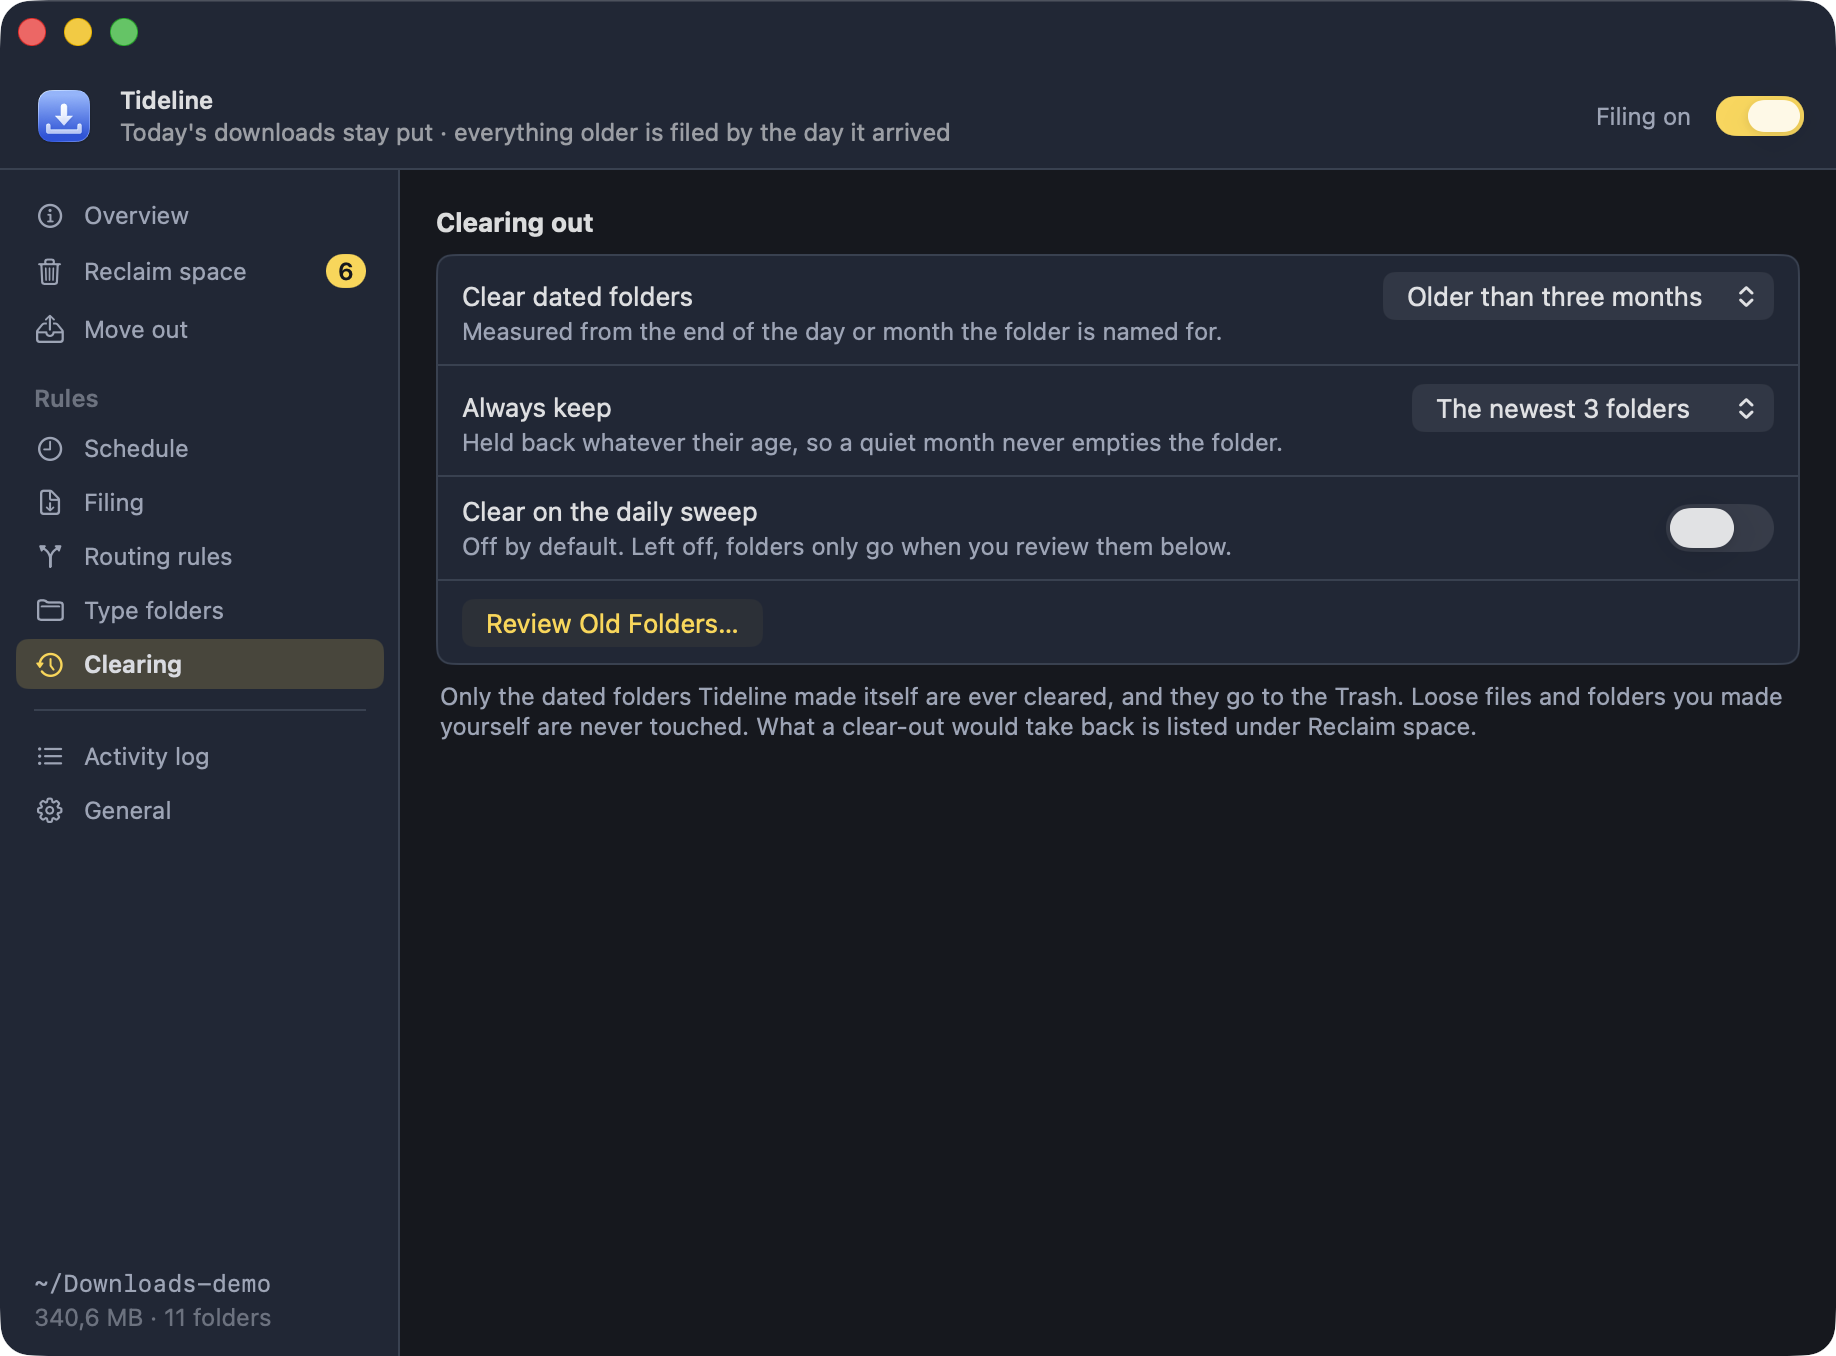Click the Move out tray icon
1836x1356 pixels.
[x=50, y=330]
